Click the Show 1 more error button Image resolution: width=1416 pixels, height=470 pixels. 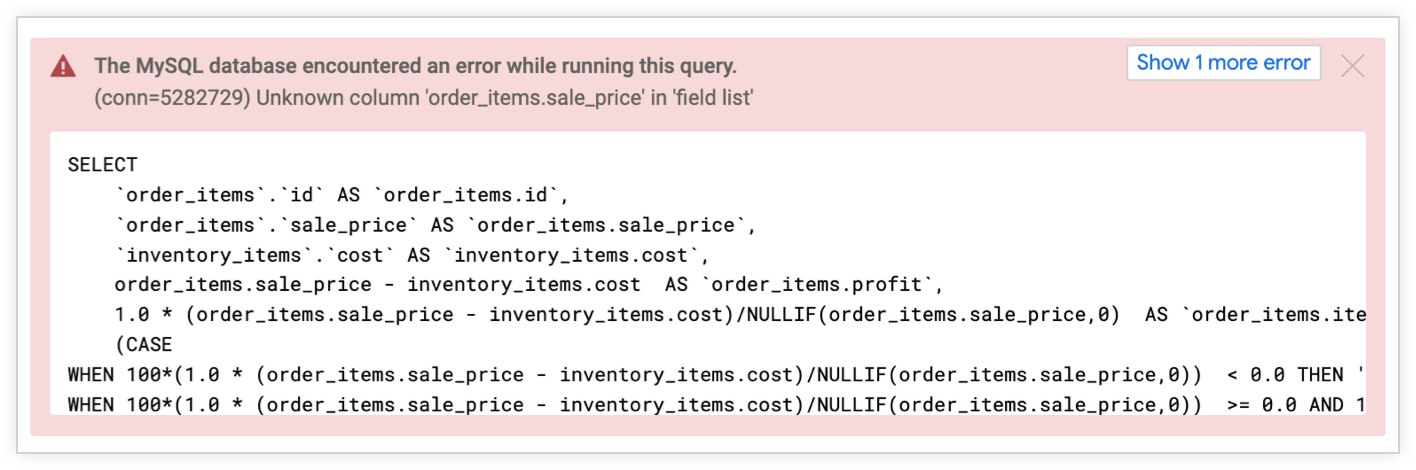coord(1223,63)
